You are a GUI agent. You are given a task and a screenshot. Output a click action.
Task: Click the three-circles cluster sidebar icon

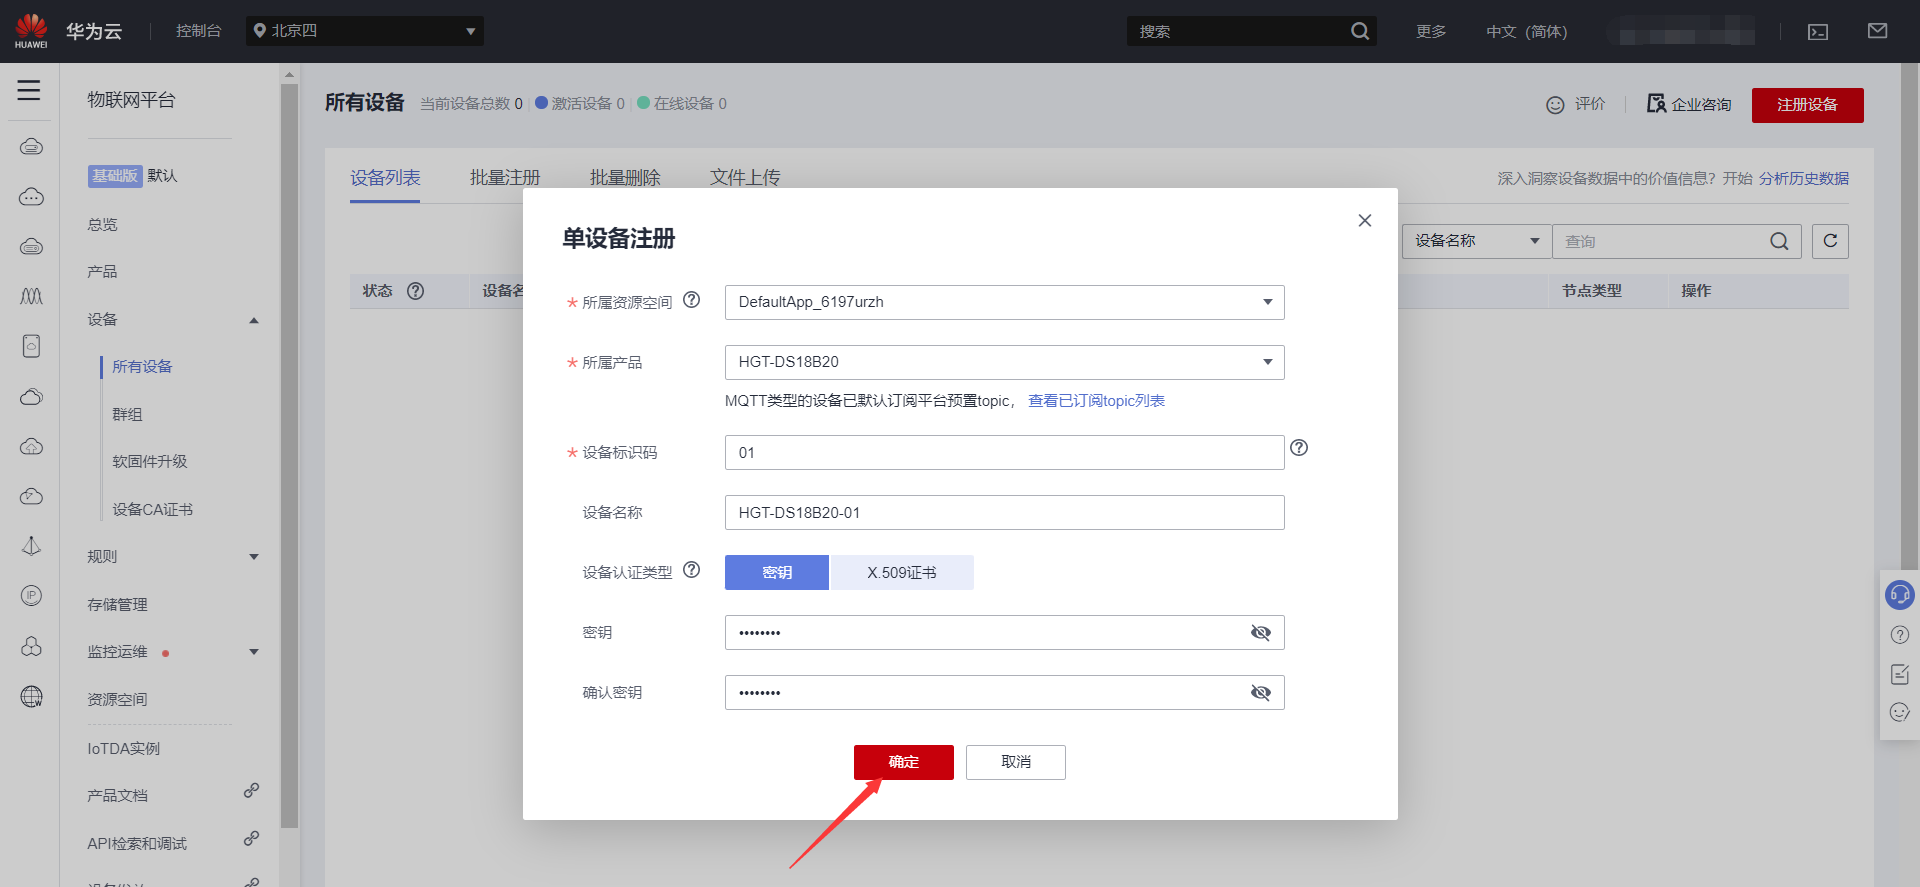point(31,646)
